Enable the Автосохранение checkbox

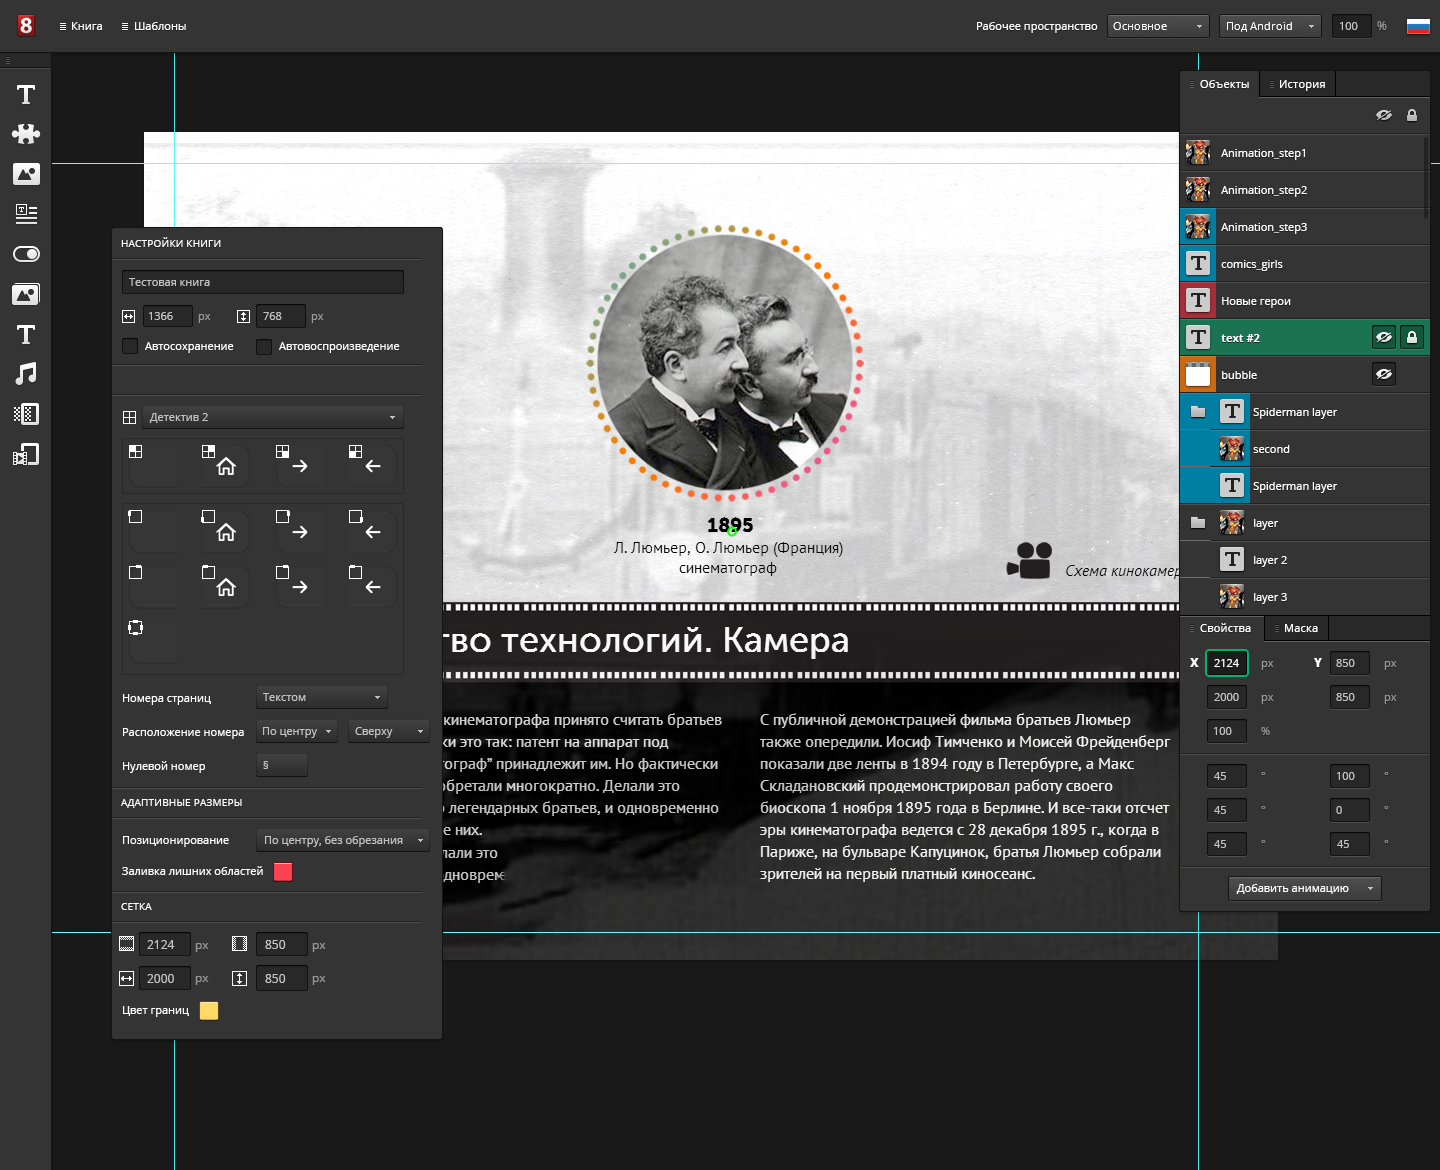pos(130,346)
